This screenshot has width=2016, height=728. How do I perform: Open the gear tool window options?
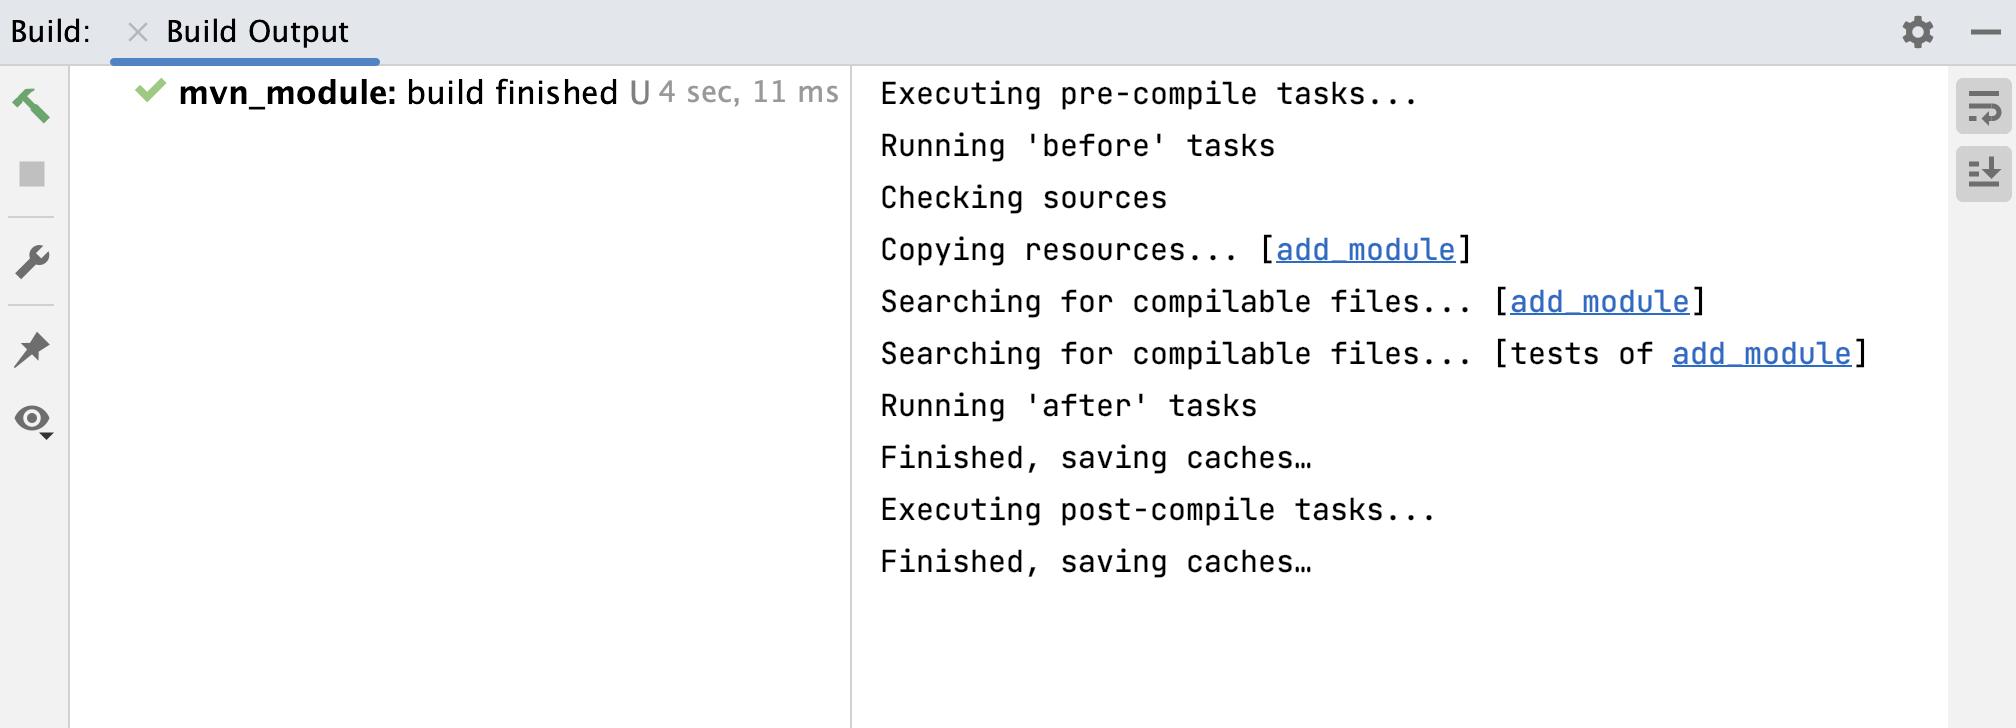[1917, 32]
